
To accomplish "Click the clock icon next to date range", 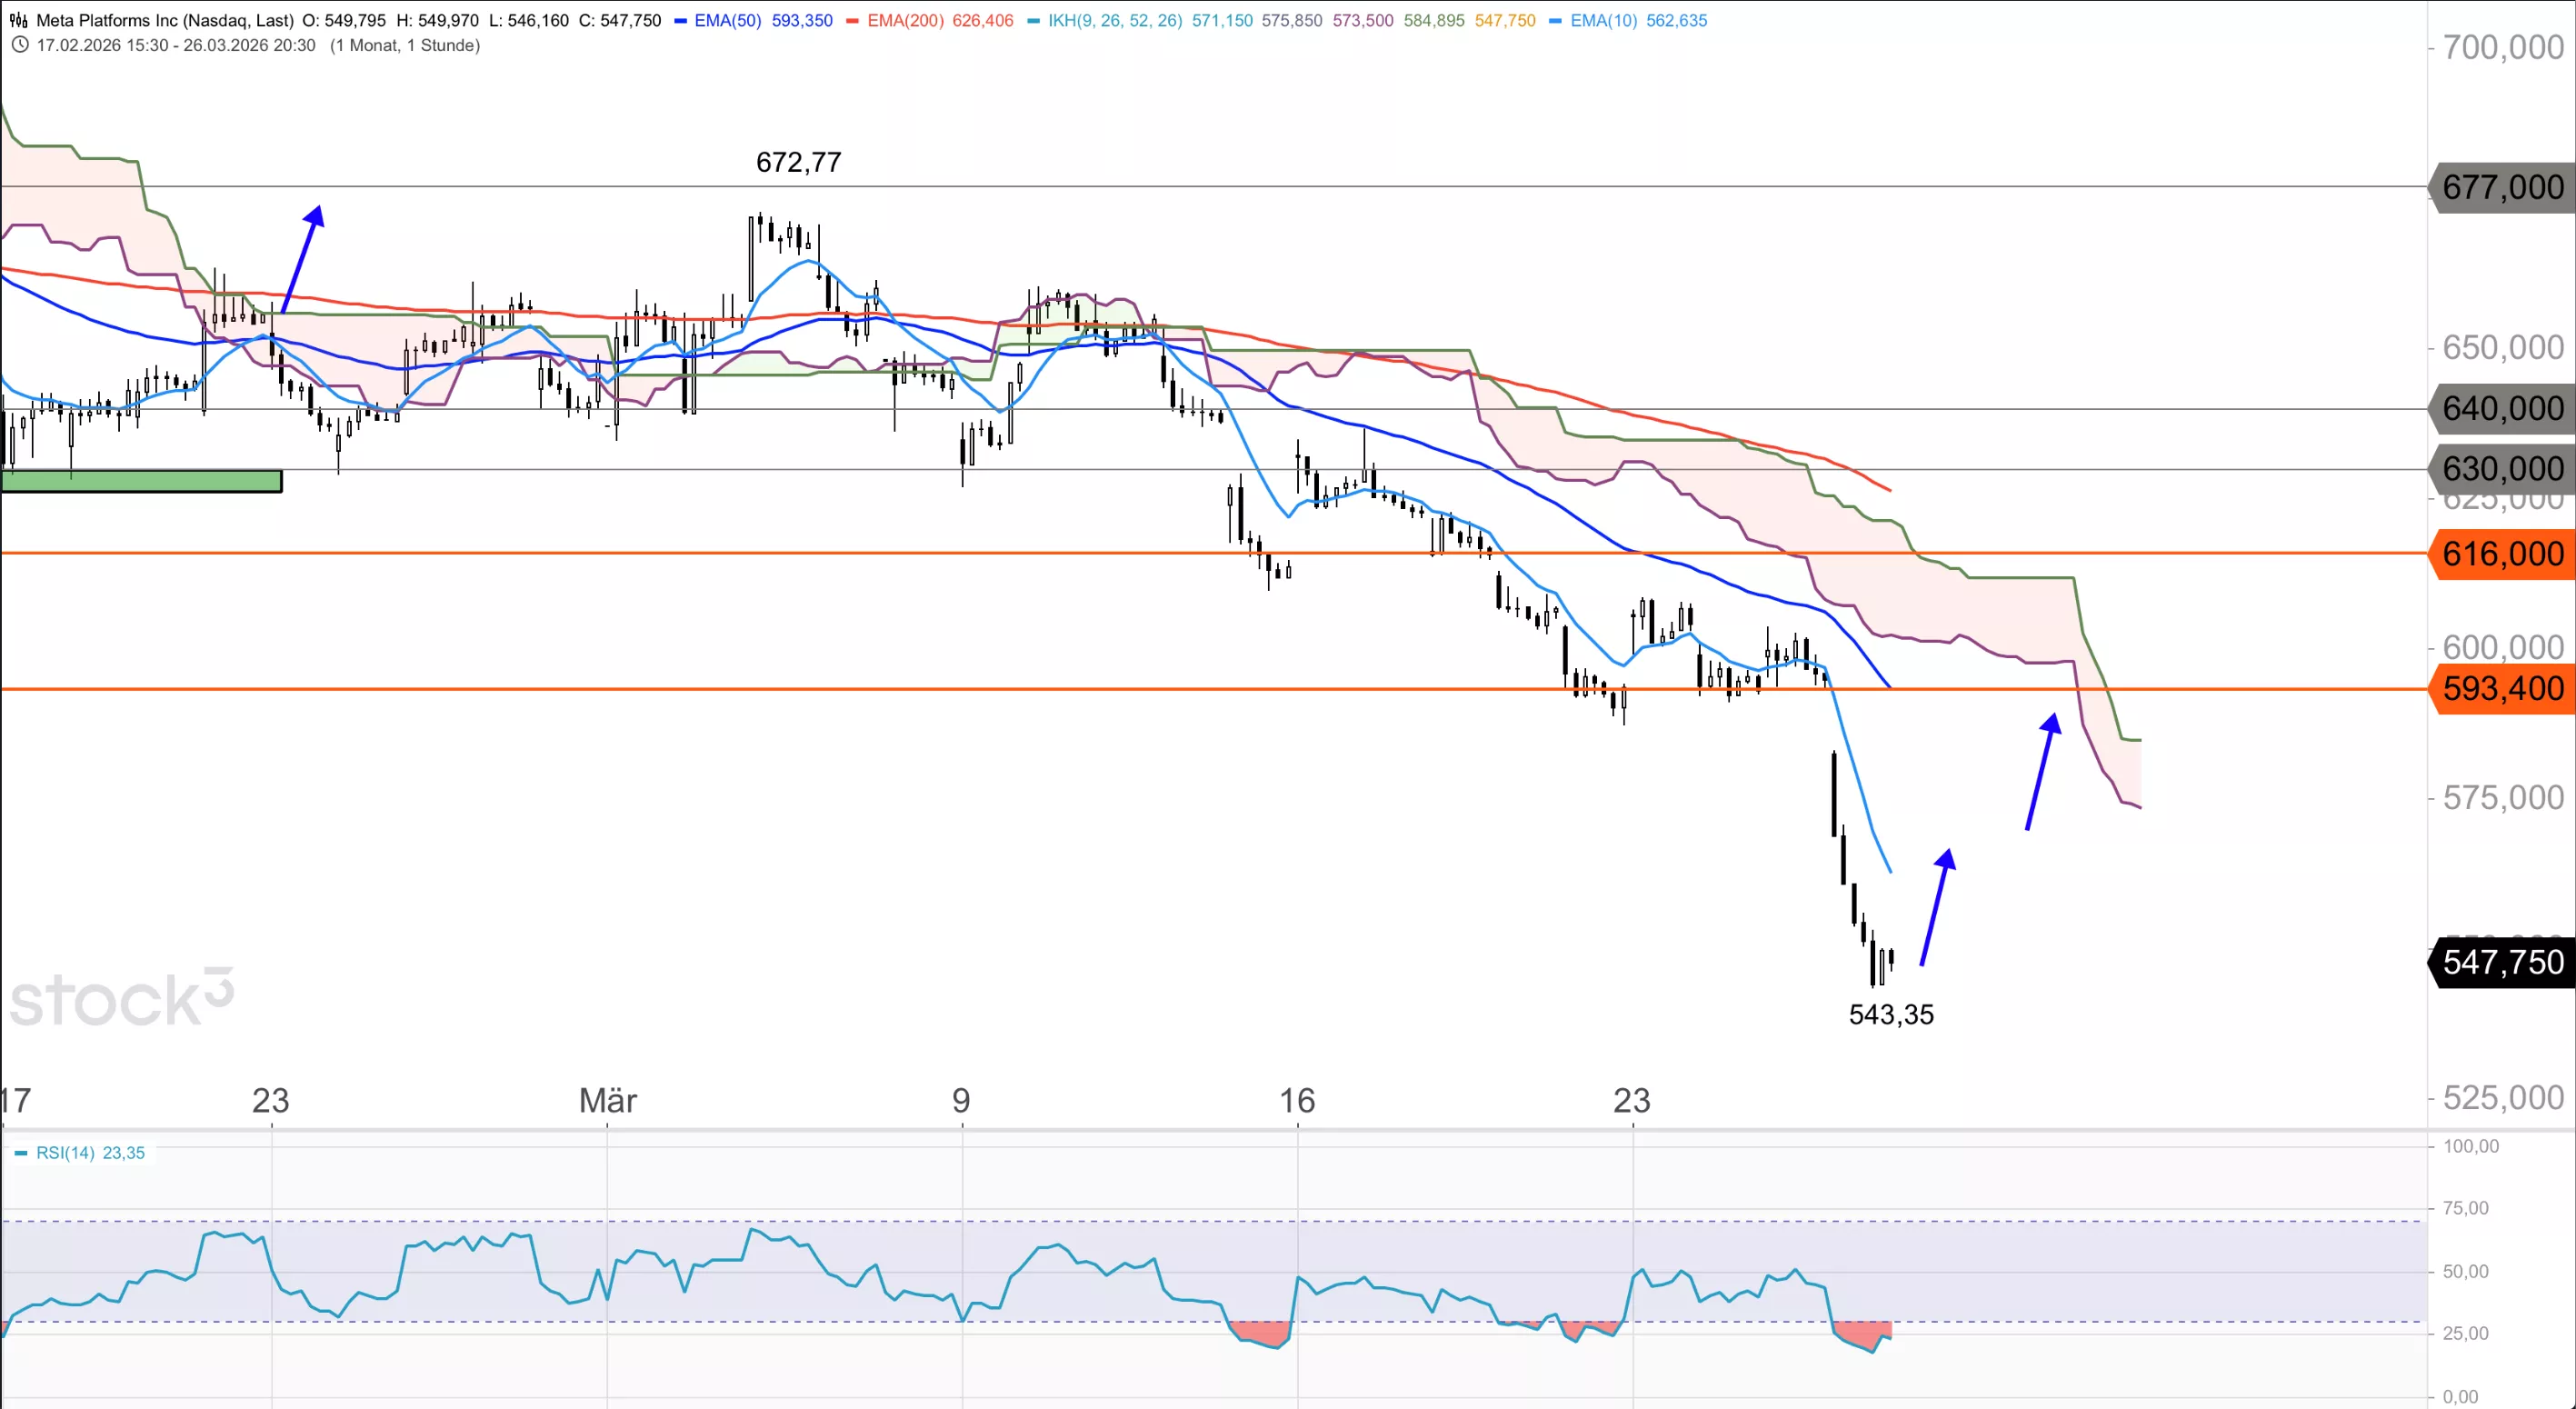I will point(19,45).
